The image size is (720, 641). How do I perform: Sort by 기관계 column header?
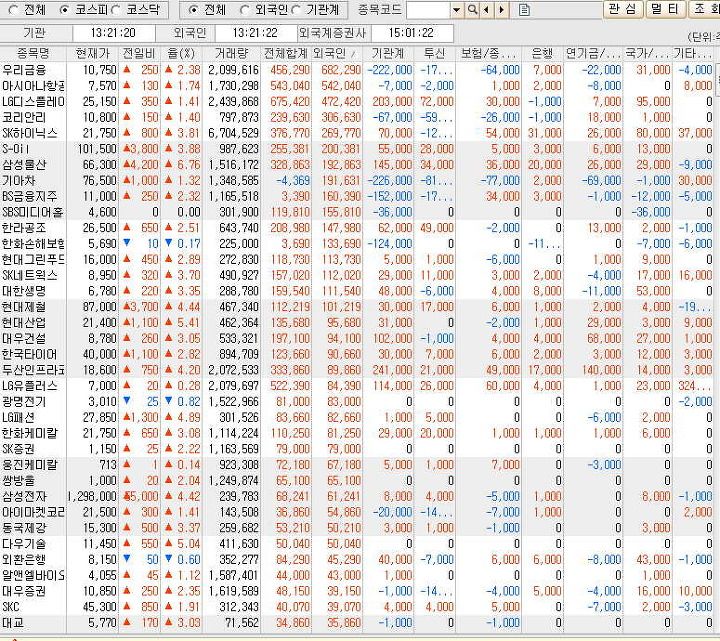coord(388,53)
